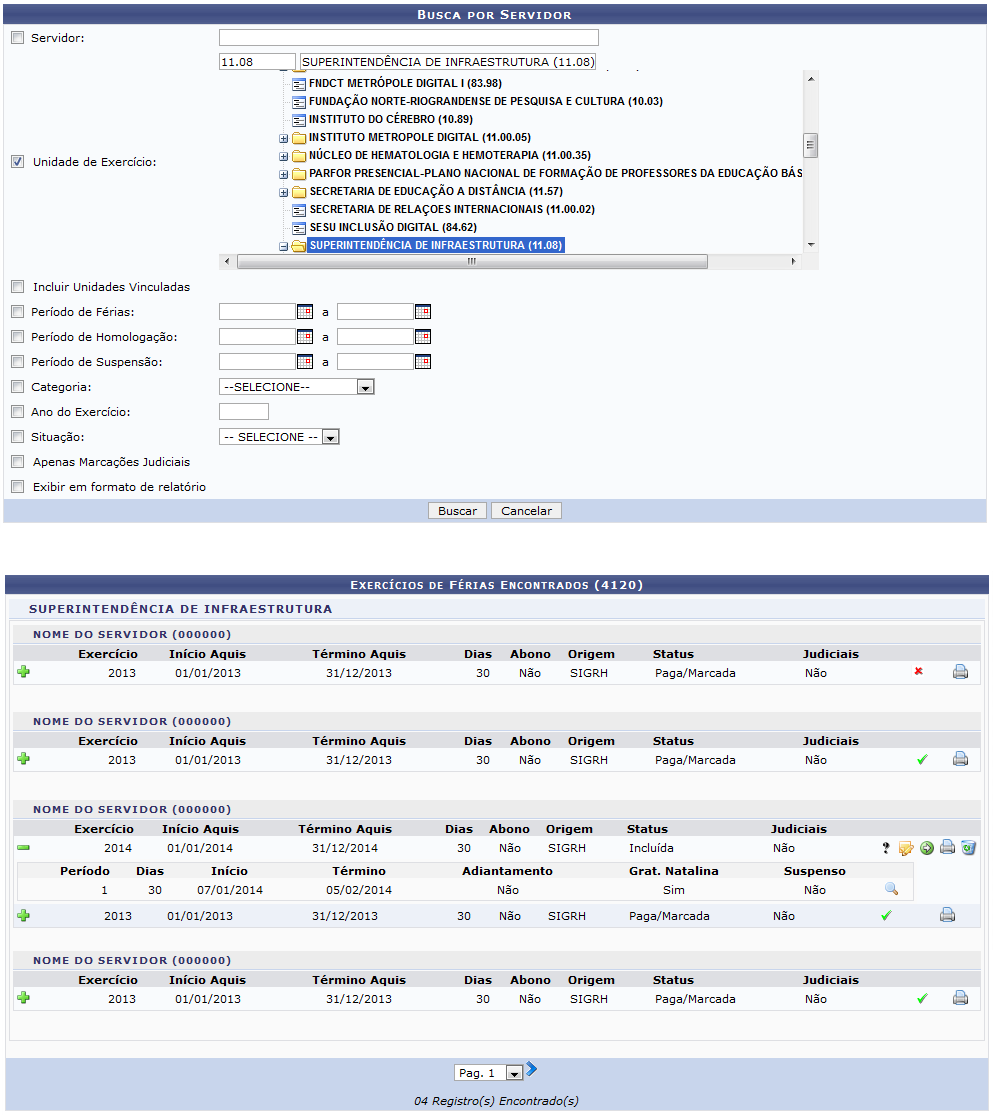Go to next page with blue arrow
The width and height of the screenshot is (996, 1115).
coord(531,1069)
